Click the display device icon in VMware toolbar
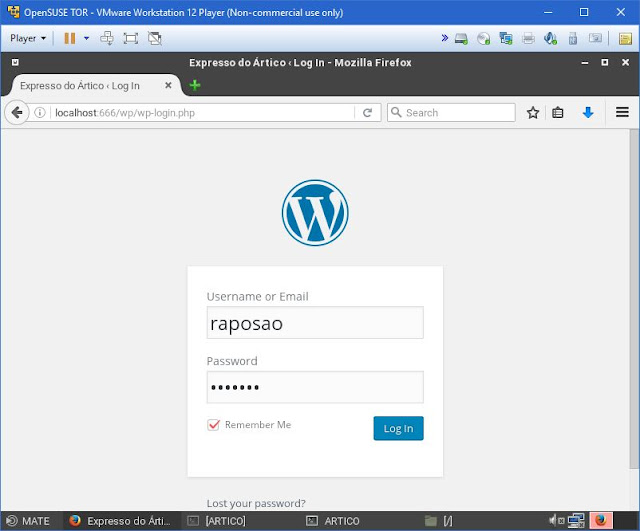The image size is (640, 531). coord(595,38)
